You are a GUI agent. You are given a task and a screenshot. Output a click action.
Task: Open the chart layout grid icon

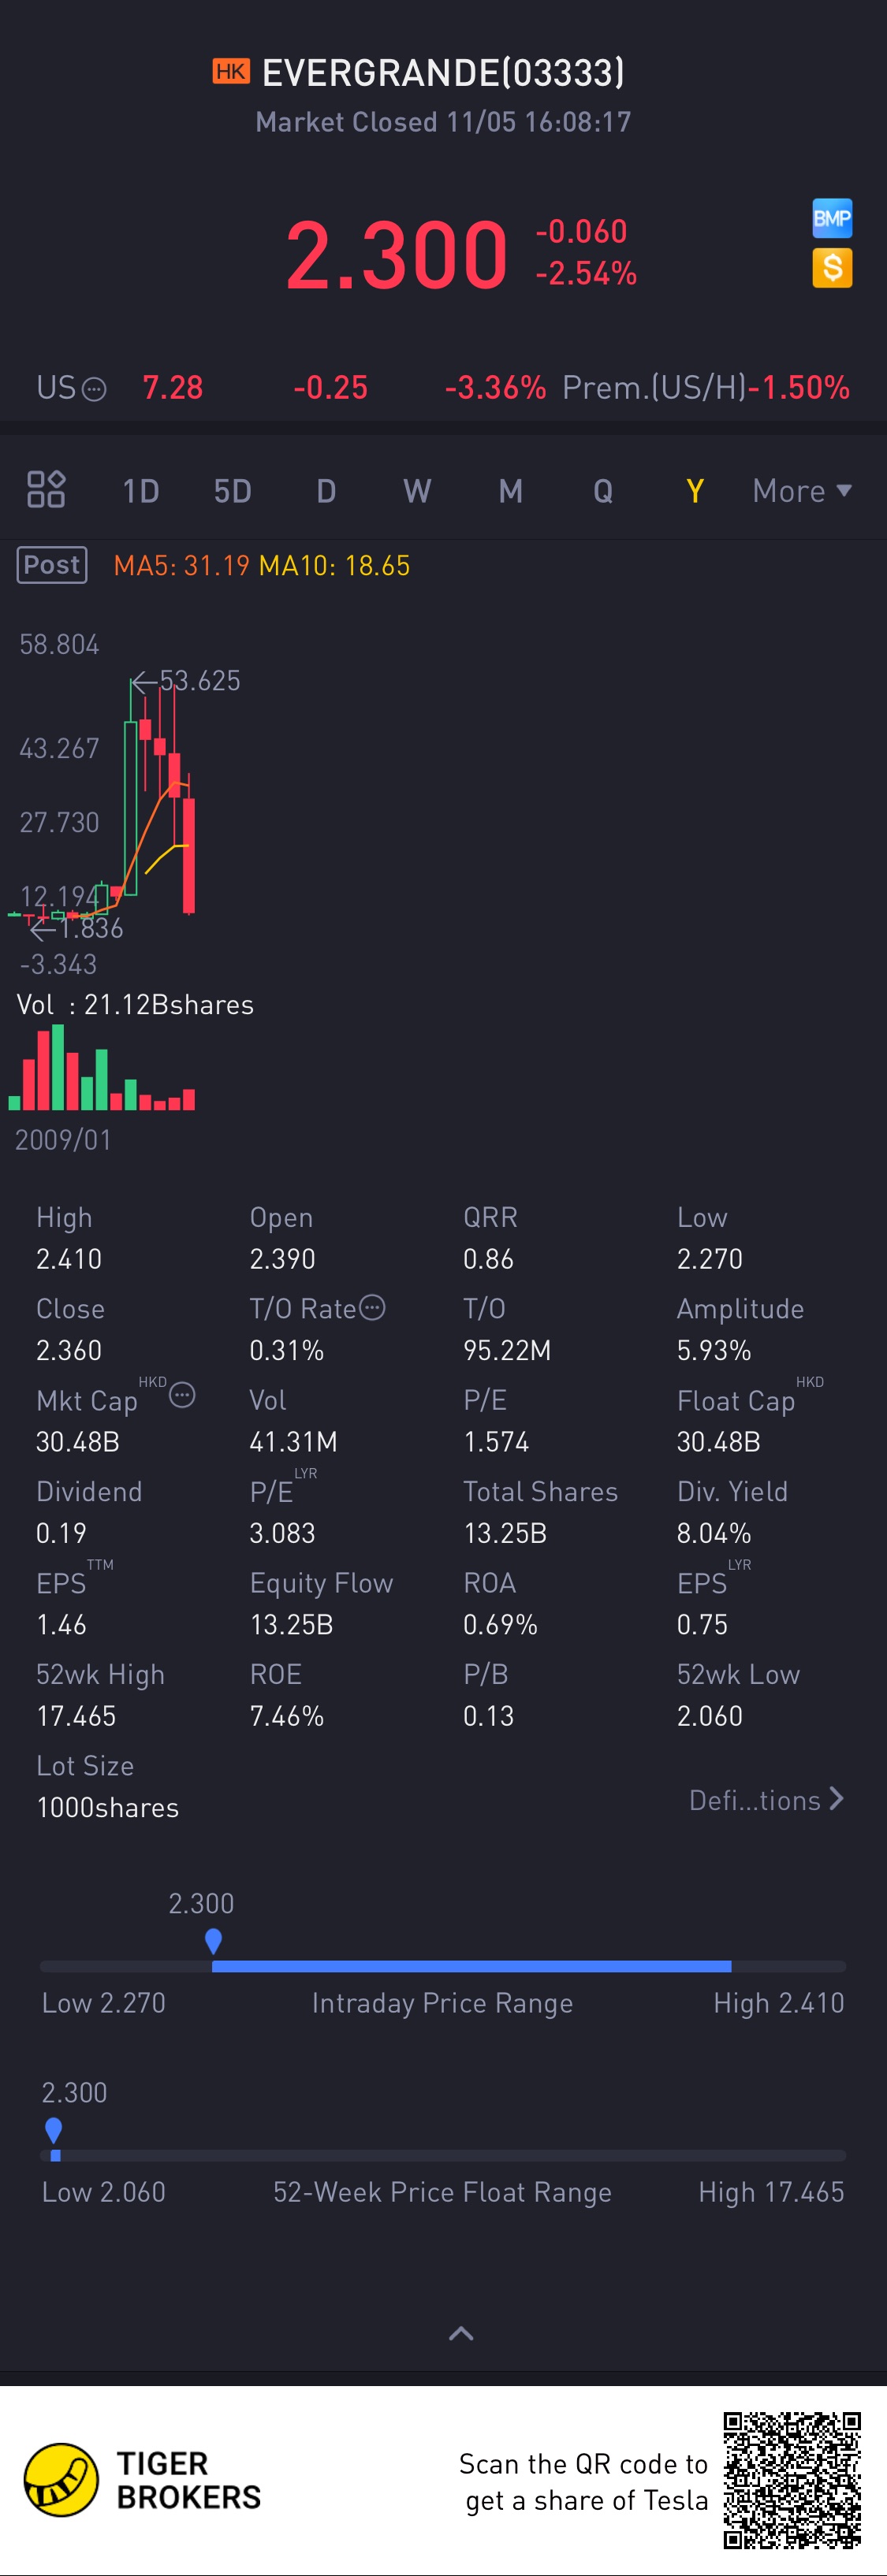pyautogui.click(x=46, y=490)
